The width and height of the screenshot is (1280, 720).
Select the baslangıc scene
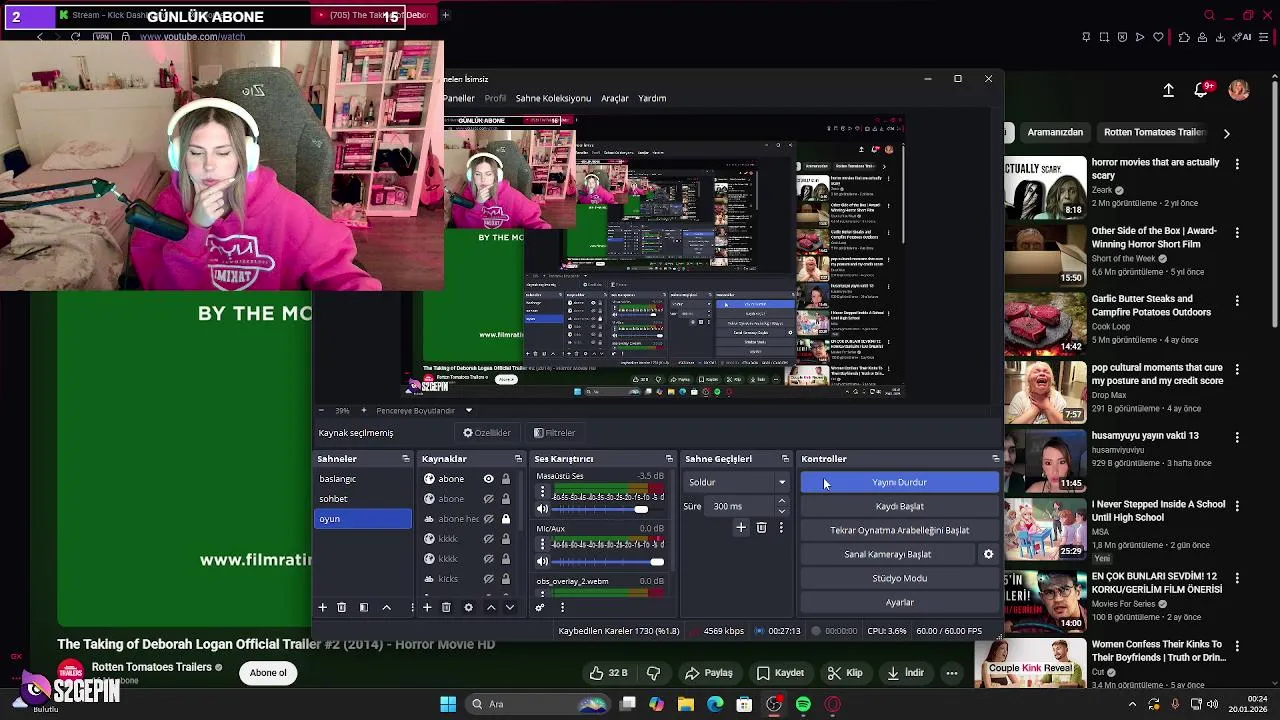point(363,479)
